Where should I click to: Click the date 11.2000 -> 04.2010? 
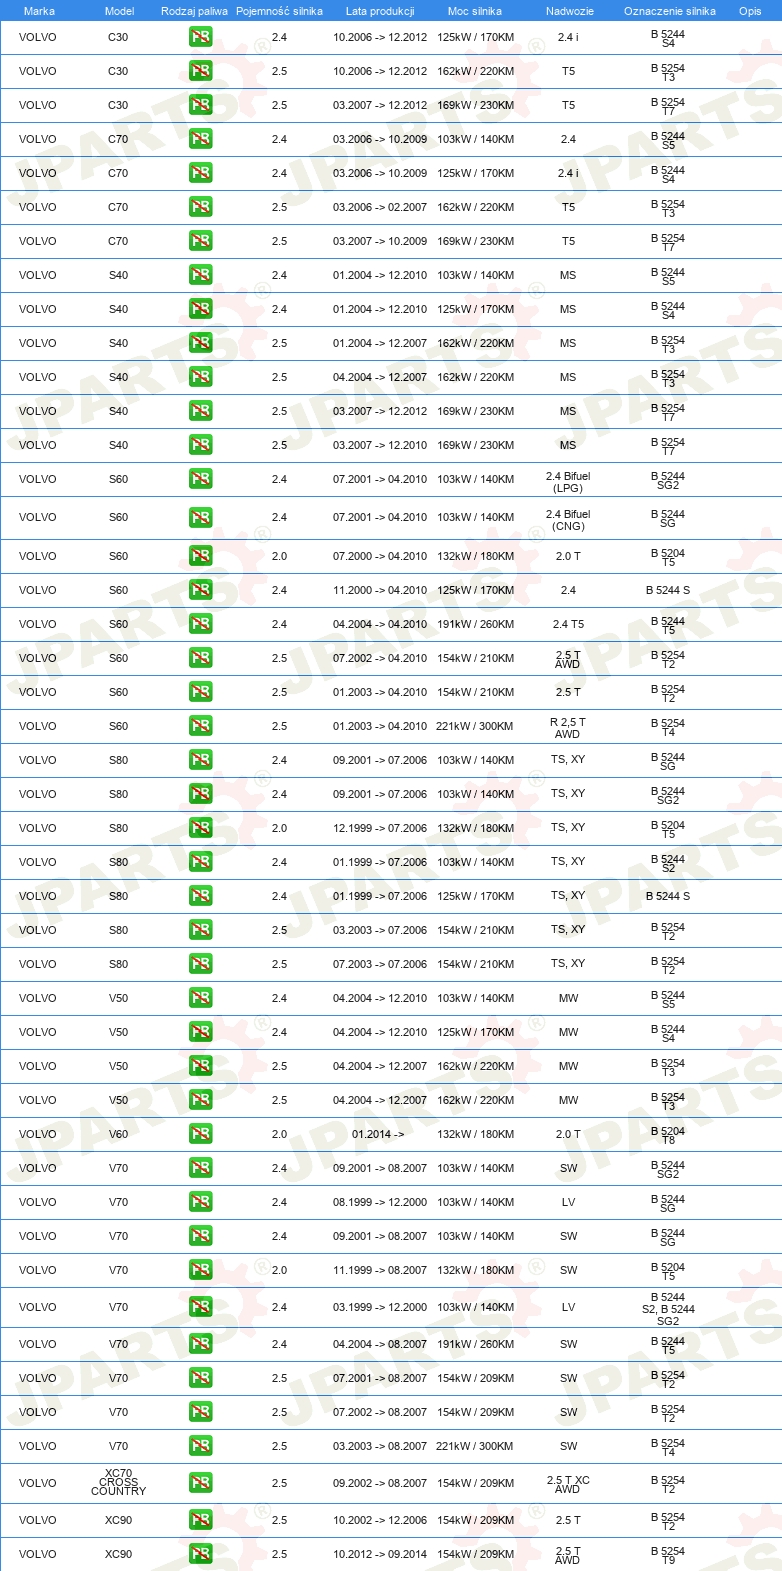pyautogui.click(x=380, y=590)
